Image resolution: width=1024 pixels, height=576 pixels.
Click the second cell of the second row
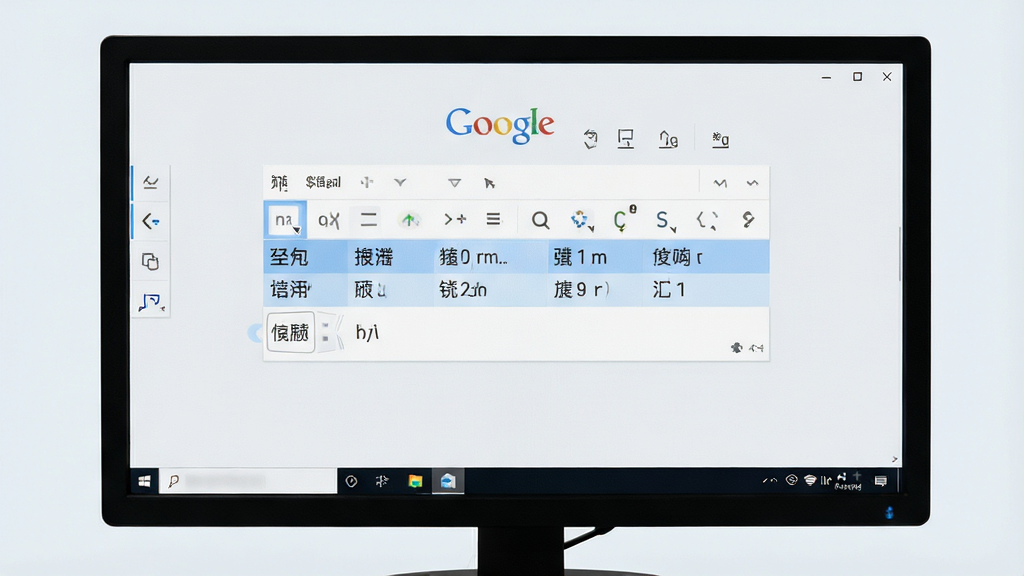(391, 289)
